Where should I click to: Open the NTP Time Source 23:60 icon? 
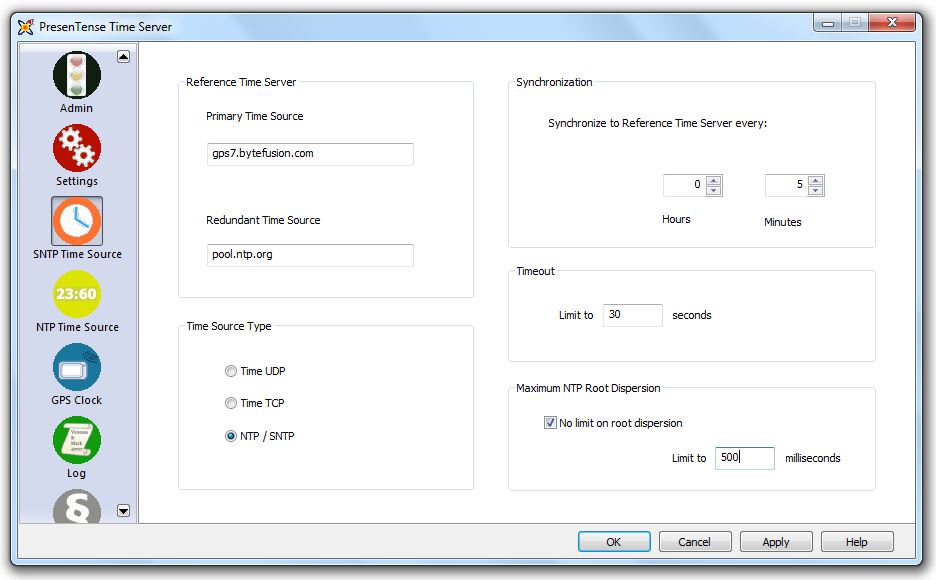77,294
